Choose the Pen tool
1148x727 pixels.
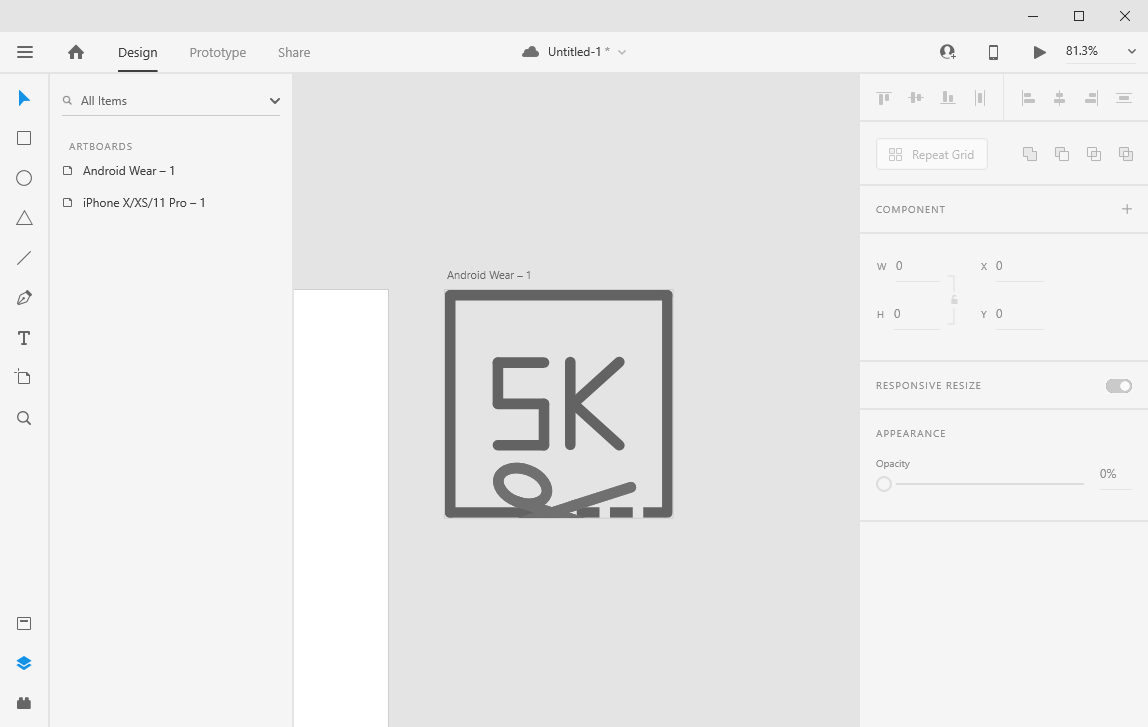(24, 298)
